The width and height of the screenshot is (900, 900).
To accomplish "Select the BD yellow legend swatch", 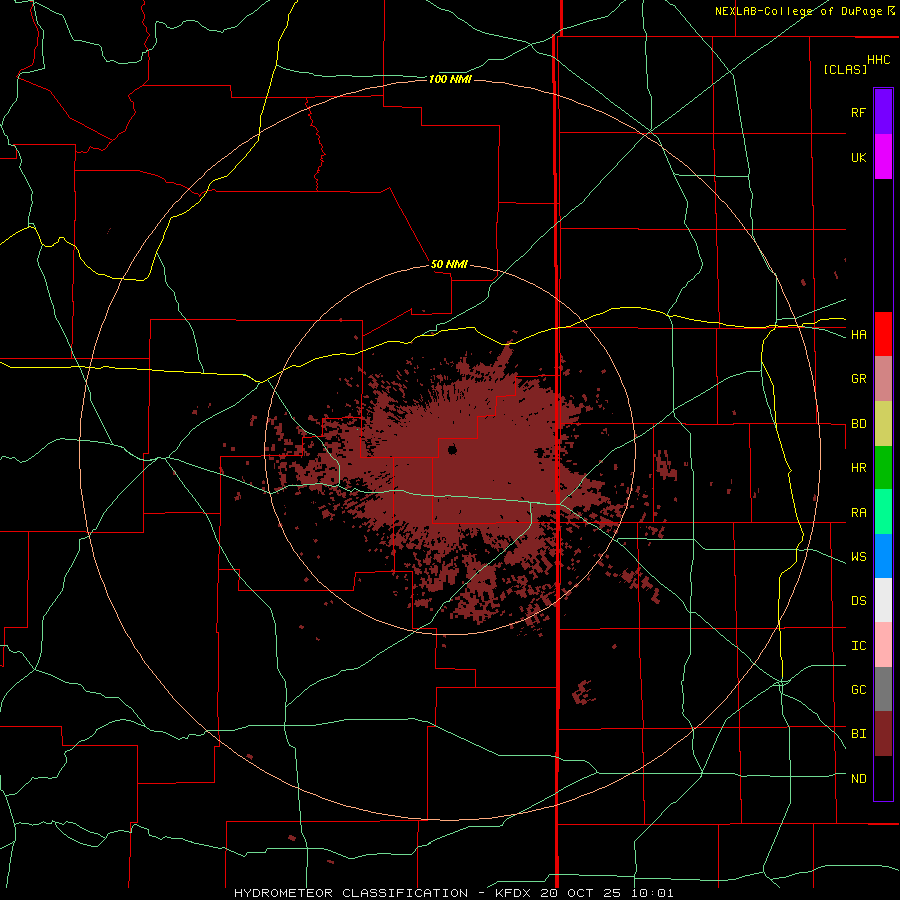I will pos(883,424).
